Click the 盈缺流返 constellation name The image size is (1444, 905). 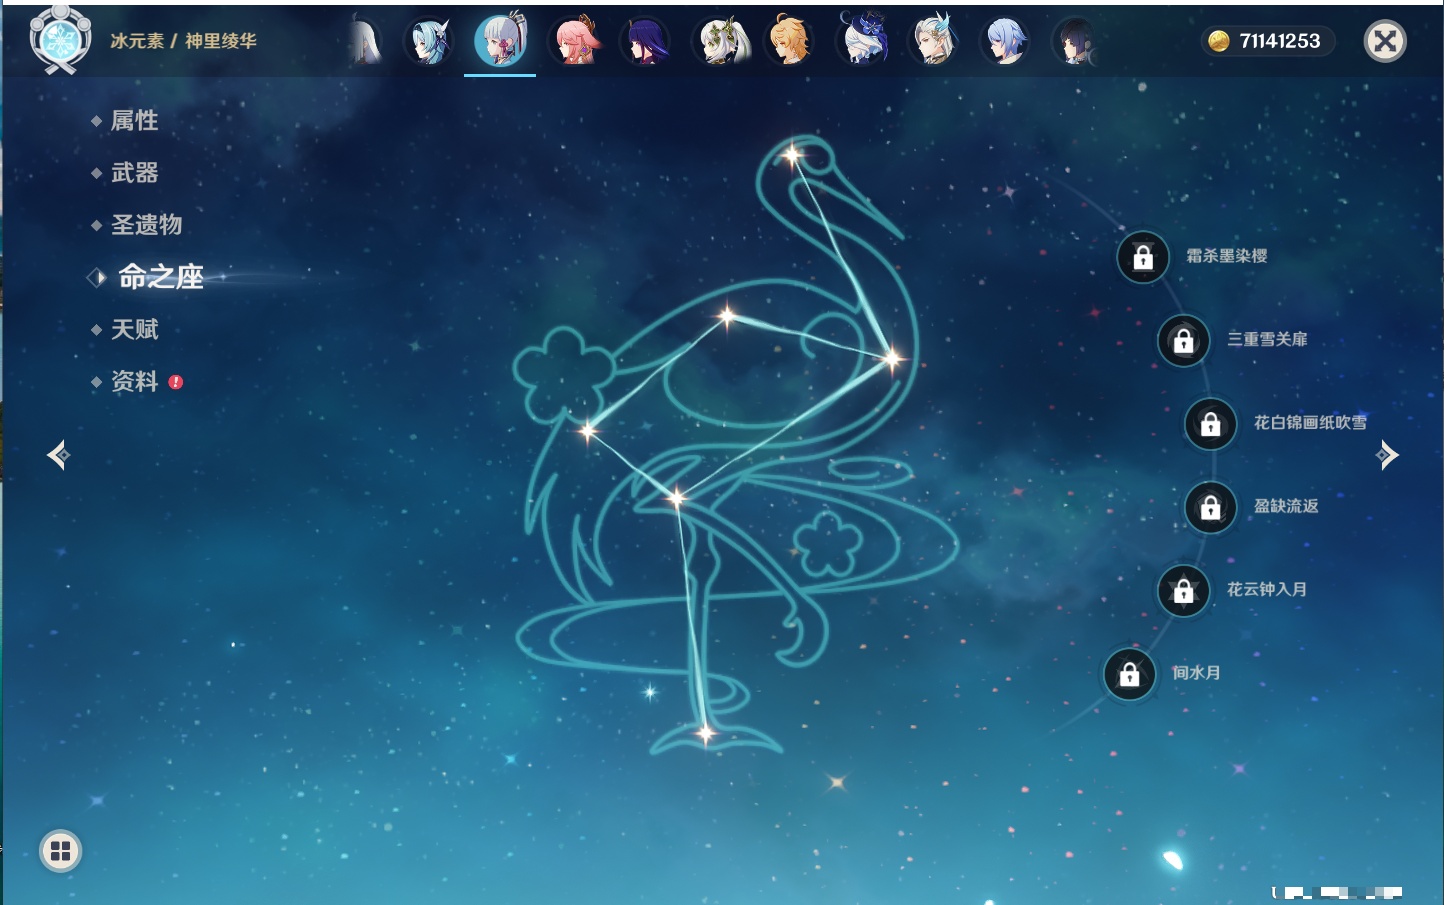(1286, 506)
